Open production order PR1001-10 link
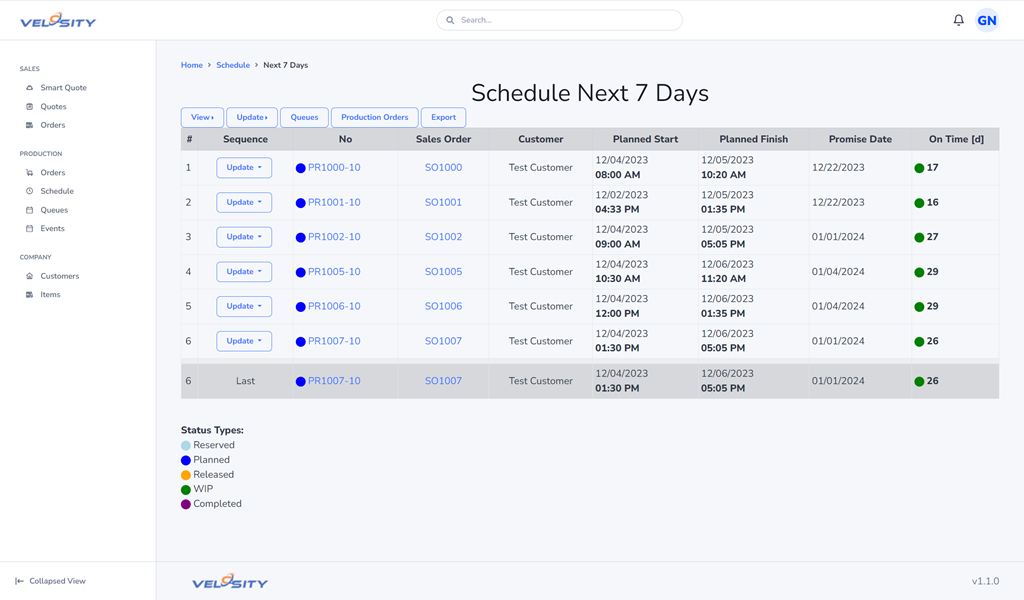 [334, 202]
